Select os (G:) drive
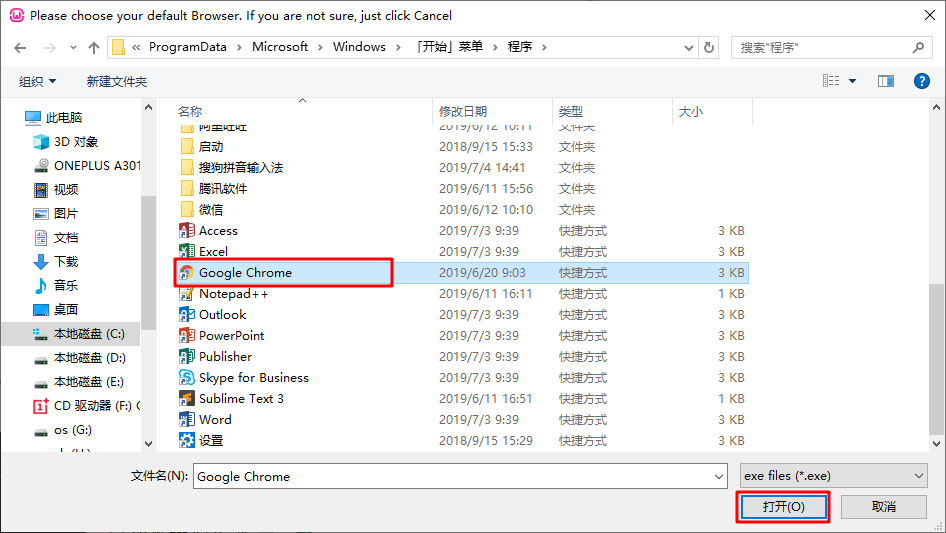The height and width of the screenshot is (533, 946). (63, 430)
